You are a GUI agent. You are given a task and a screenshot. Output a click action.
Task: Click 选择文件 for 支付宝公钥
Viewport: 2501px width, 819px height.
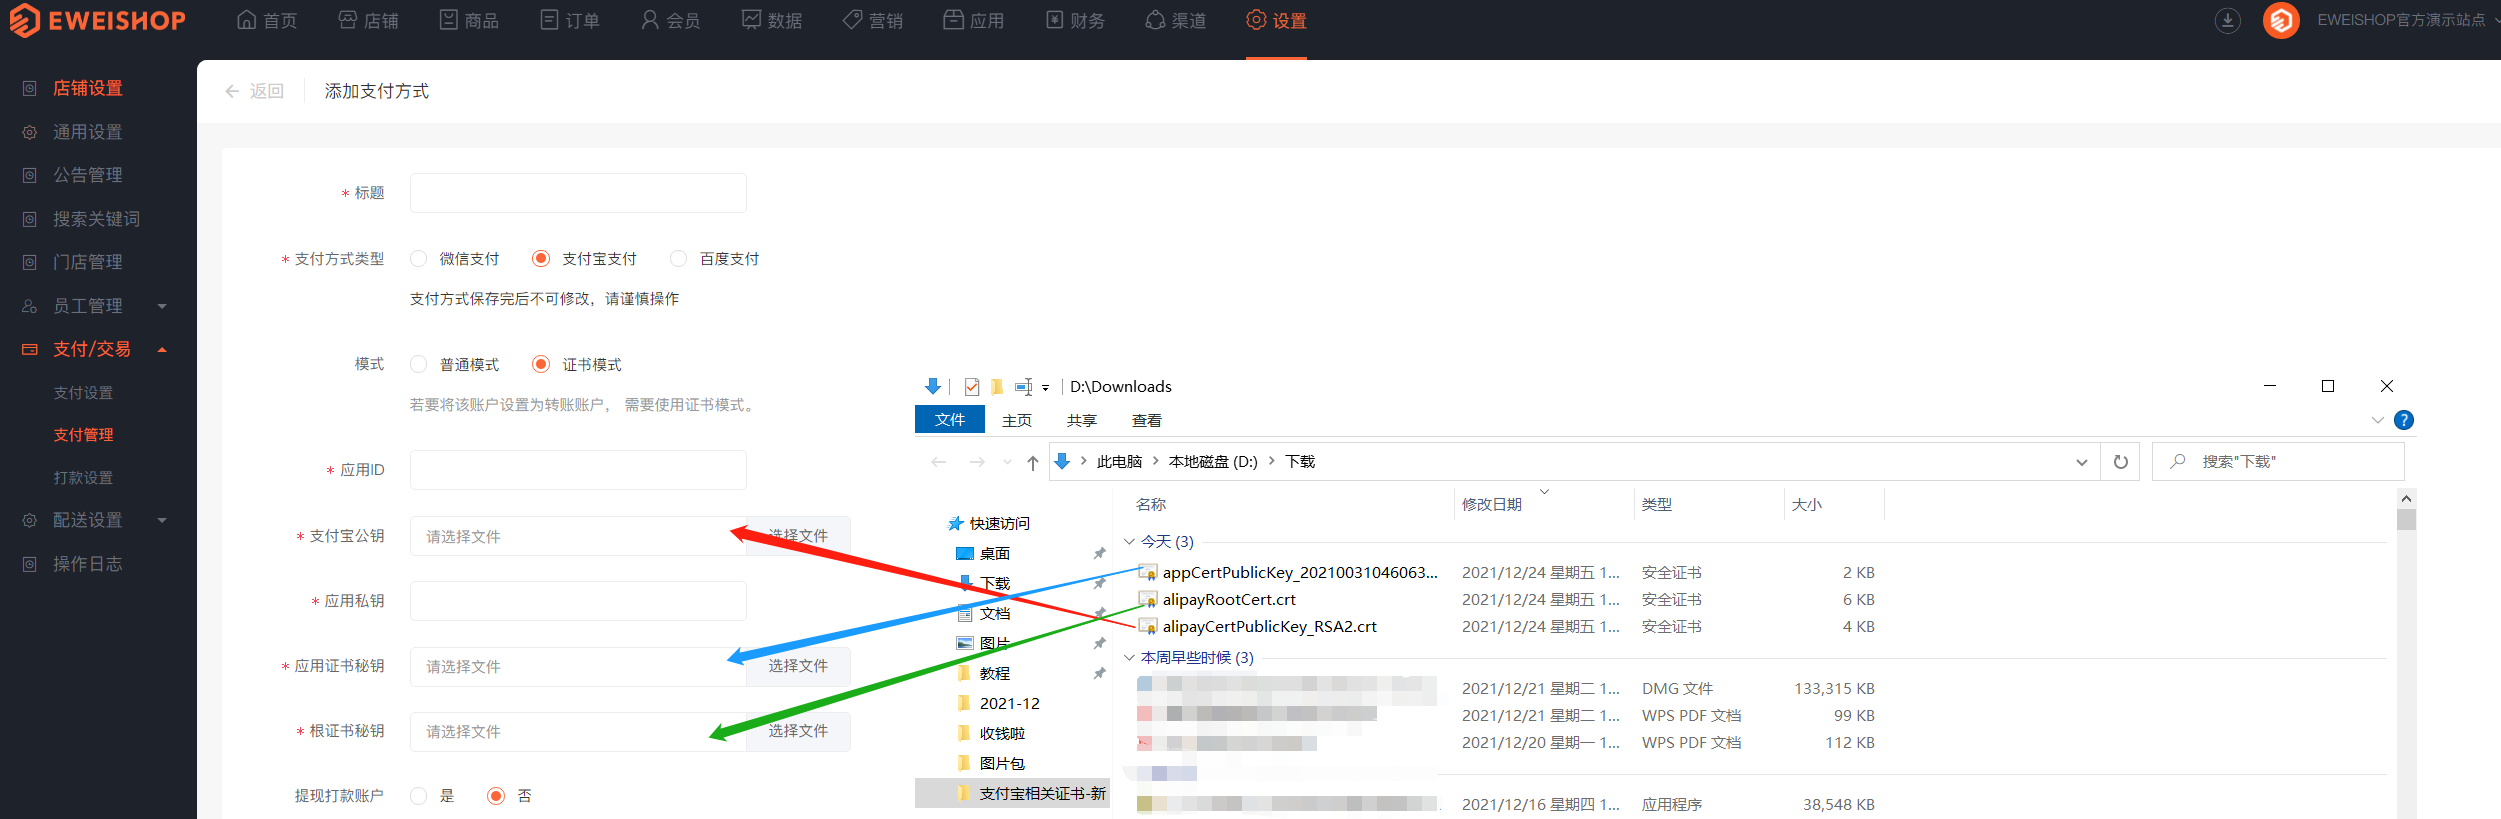[x=798, y=536]
